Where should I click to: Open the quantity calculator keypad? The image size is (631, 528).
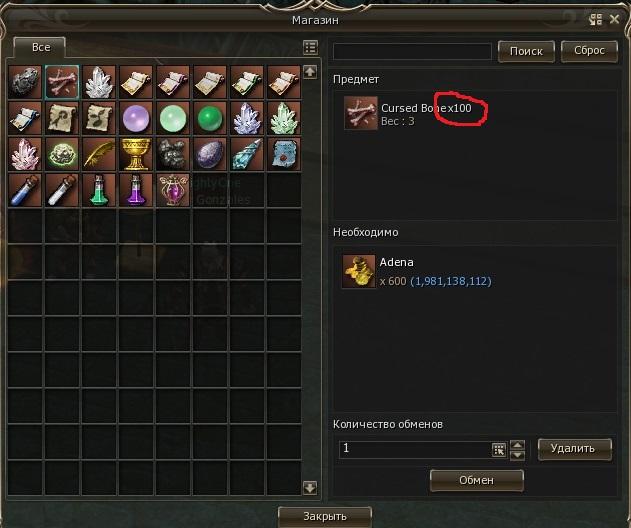[499, 450]
